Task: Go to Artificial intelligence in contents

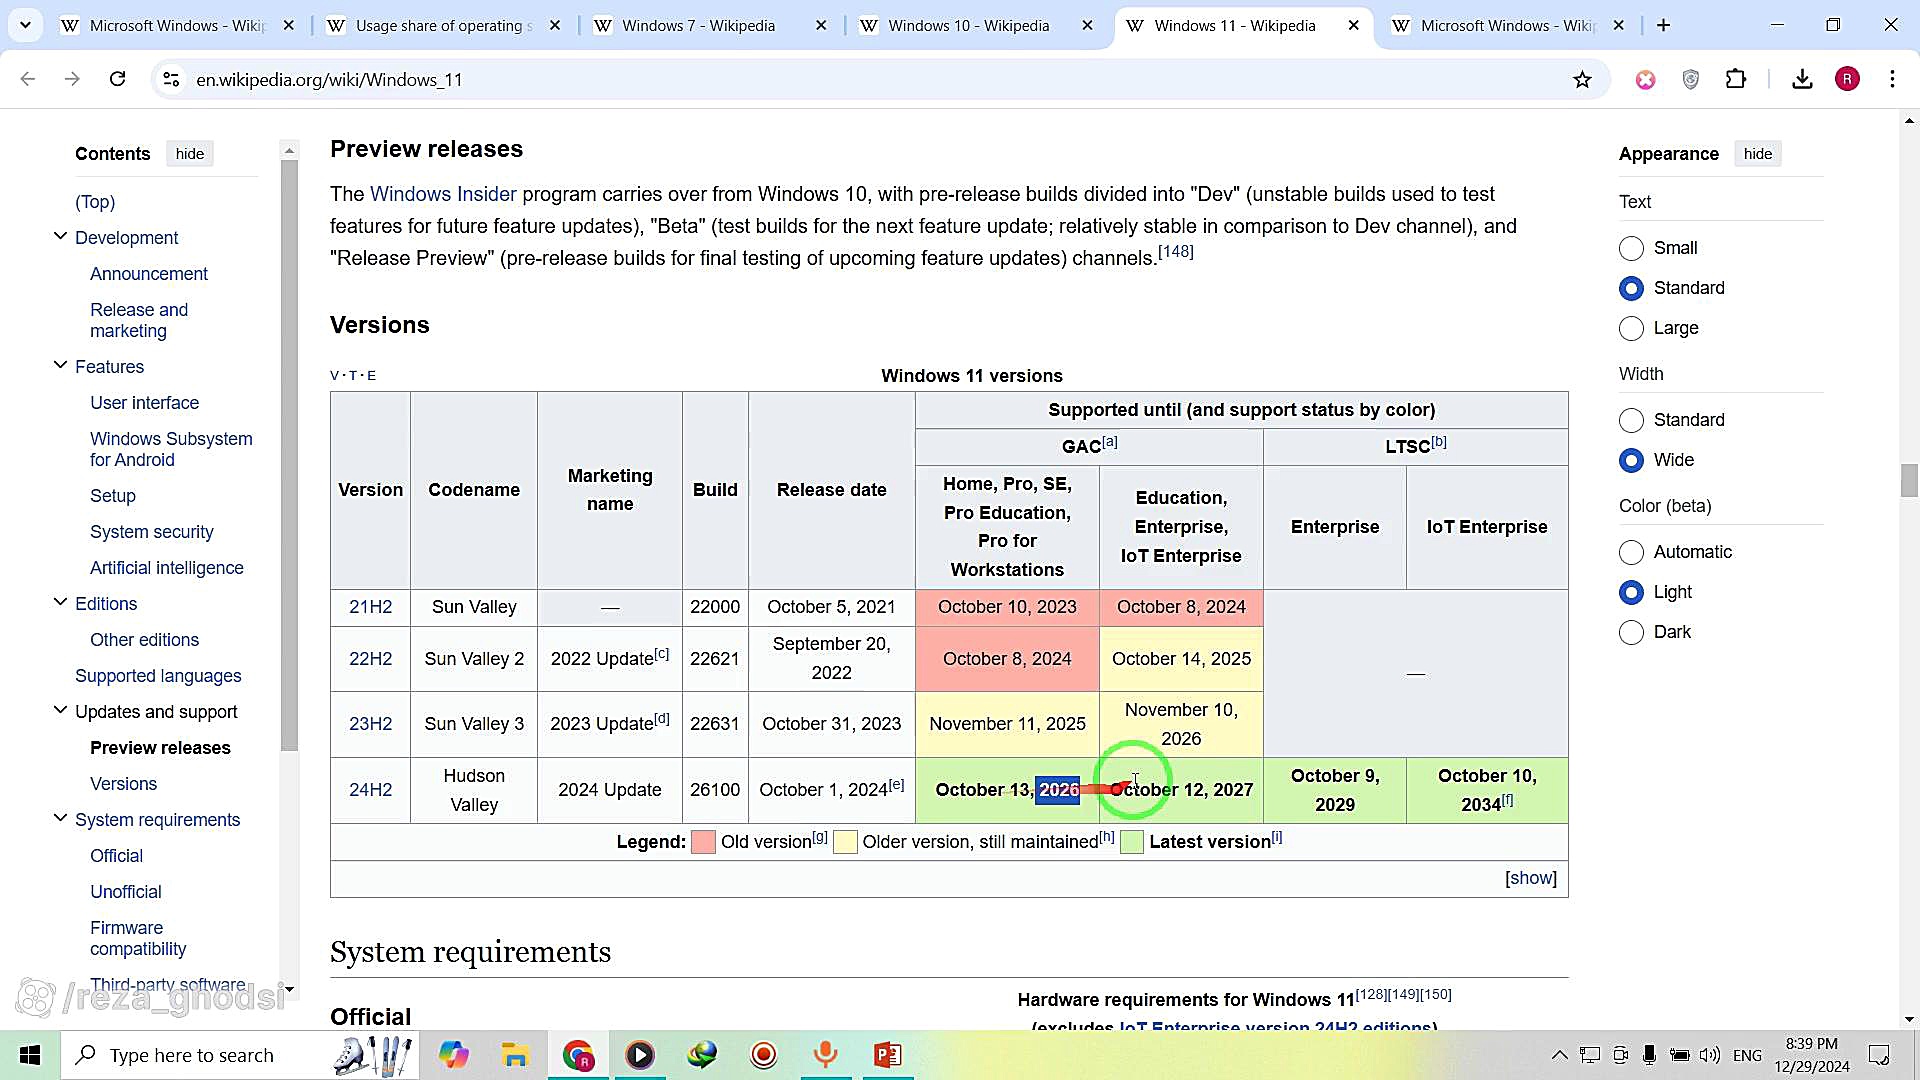Action: tap(167, 568)
